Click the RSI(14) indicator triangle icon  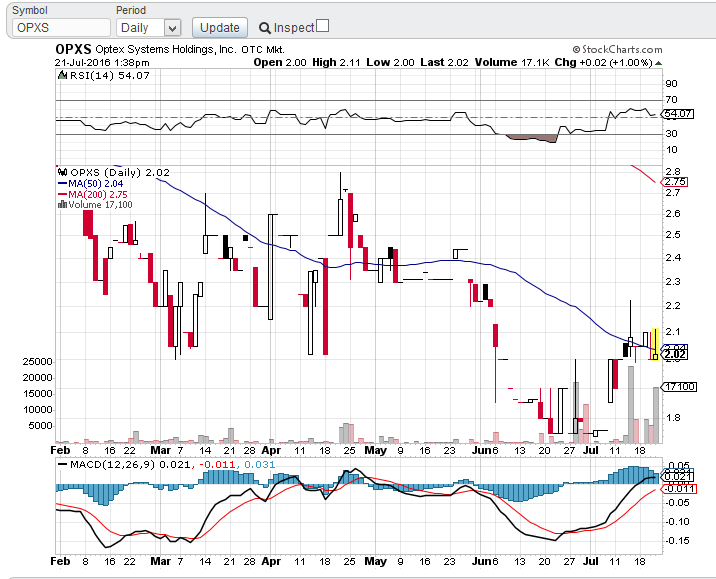click(x=63, y=75)
